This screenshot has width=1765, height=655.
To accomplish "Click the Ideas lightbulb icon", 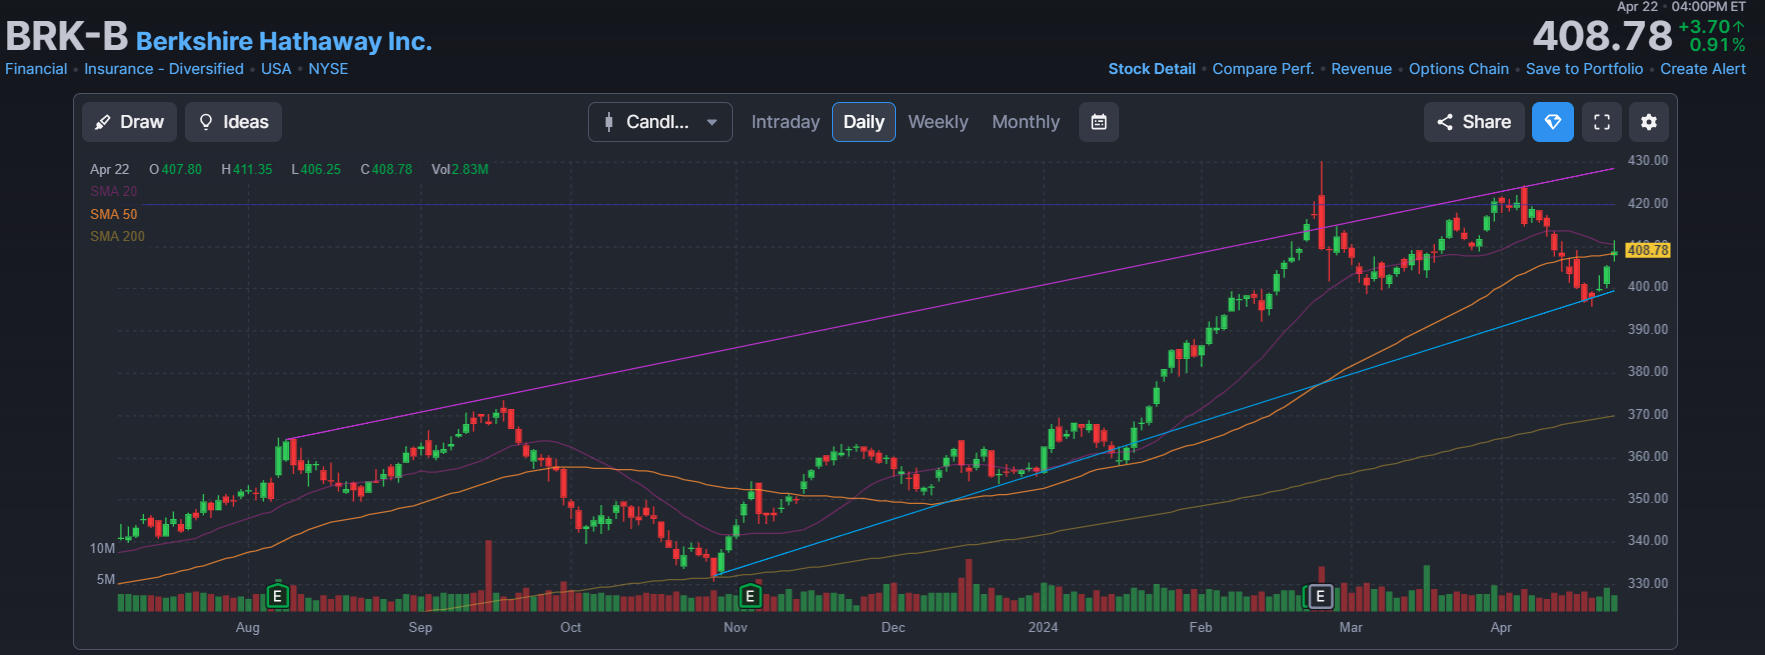I will (206, 122).
